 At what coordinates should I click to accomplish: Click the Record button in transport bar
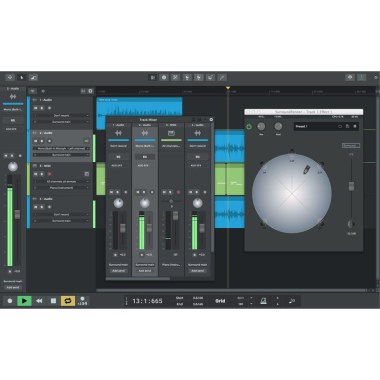[10, 301]
